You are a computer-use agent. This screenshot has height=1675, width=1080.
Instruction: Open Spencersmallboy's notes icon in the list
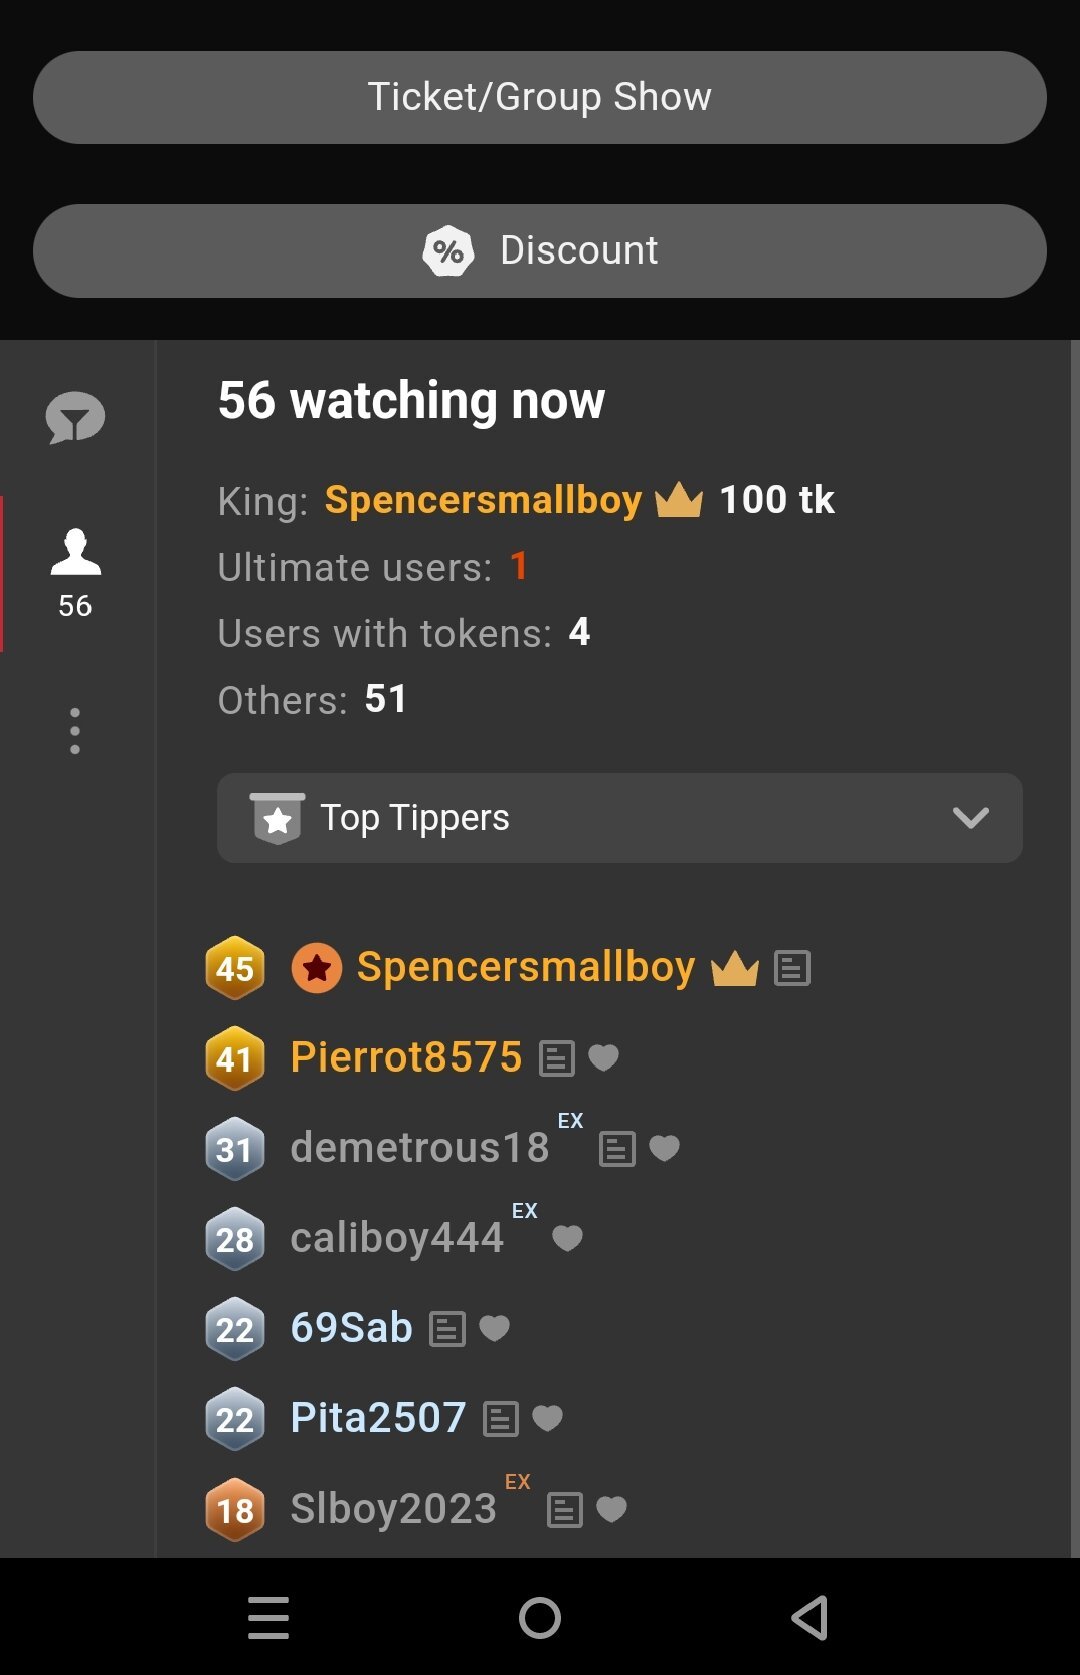tap(792, 968)
